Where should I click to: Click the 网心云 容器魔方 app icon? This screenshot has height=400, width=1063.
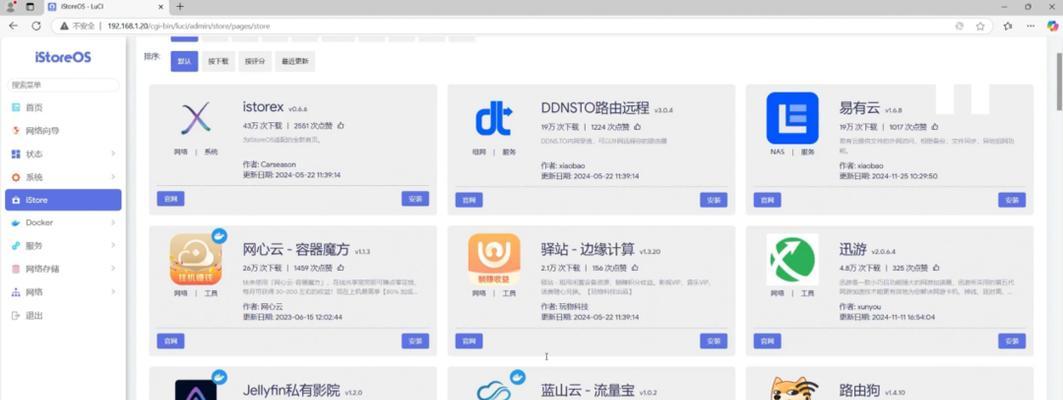[x=196, y=259]
